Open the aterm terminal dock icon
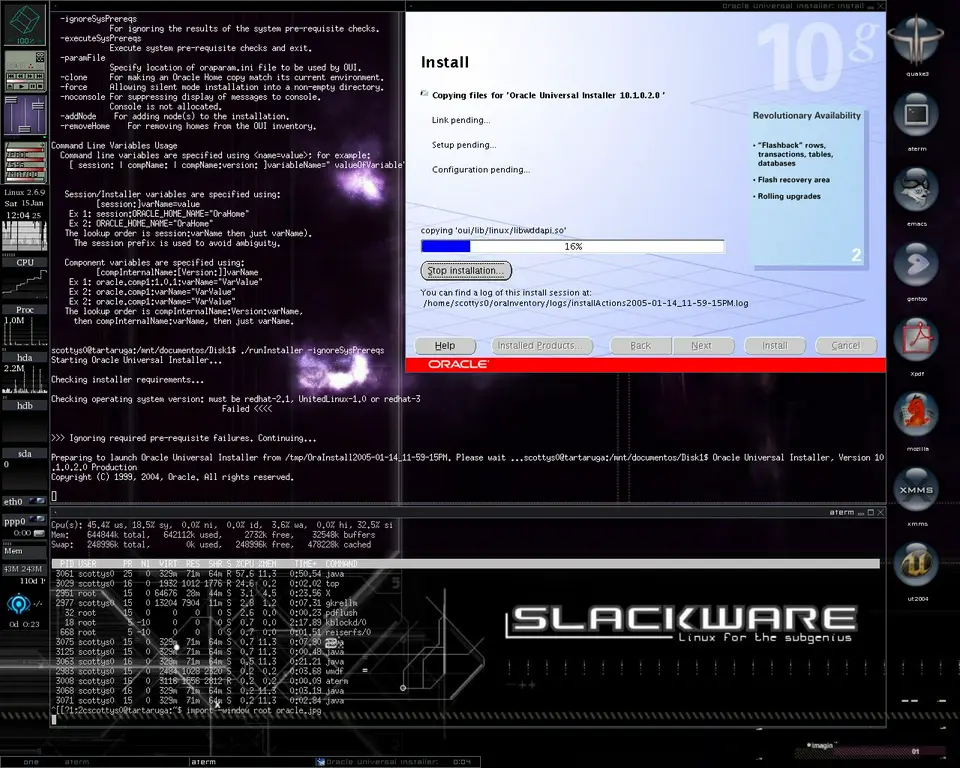The image size is (960, 768). click(917, 115)
